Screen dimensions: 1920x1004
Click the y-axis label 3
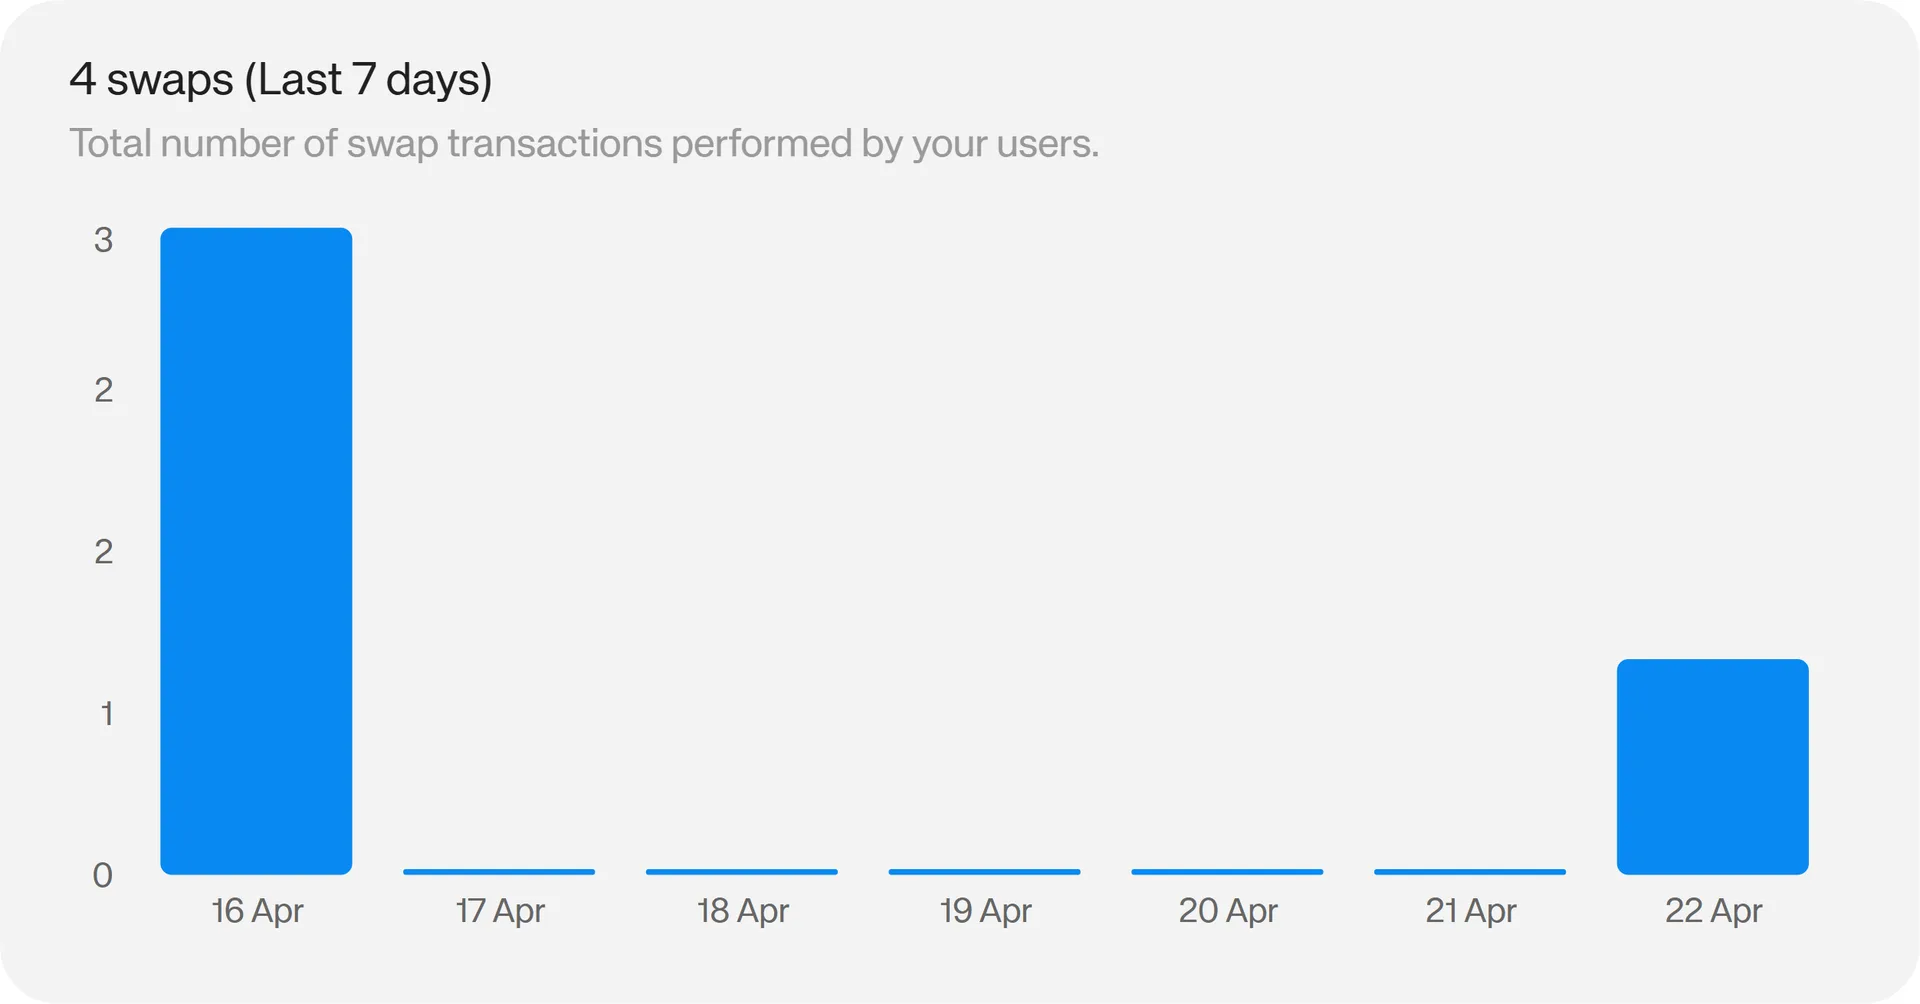(103, 240)
